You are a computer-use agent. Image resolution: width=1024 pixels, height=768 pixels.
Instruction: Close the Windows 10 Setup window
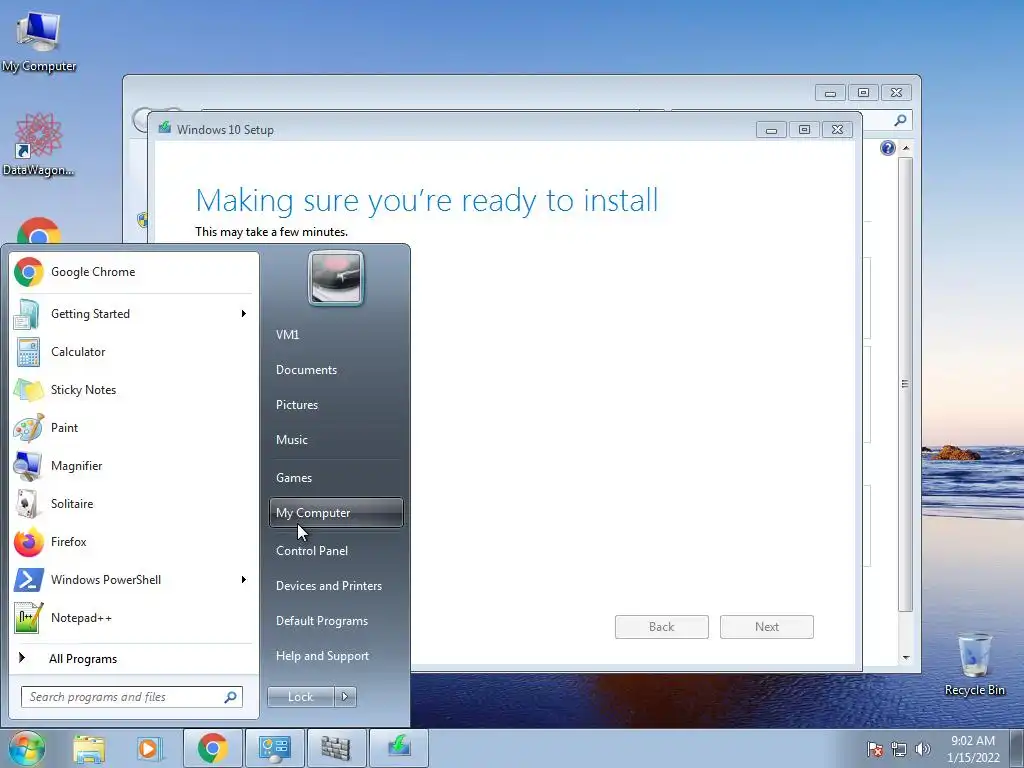837,130
